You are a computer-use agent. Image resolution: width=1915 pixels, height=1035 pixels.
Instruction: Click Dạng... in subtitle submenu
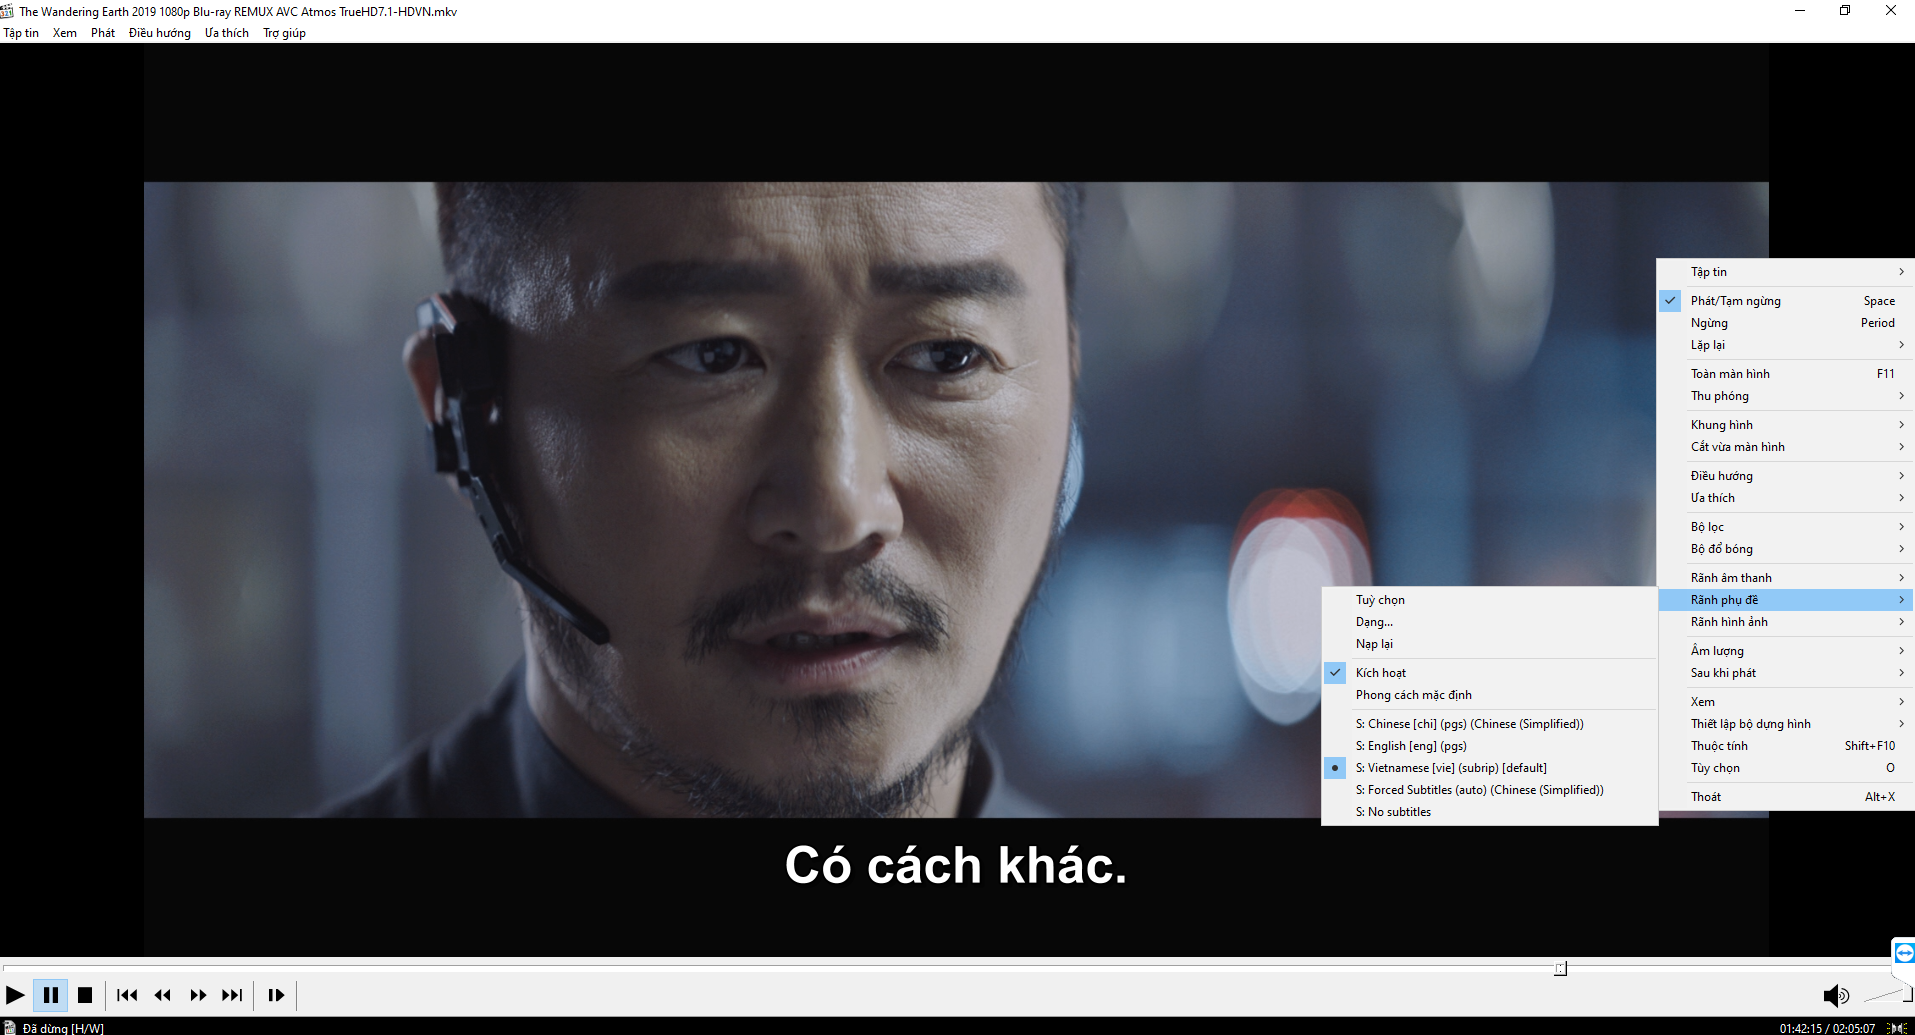1490,622
